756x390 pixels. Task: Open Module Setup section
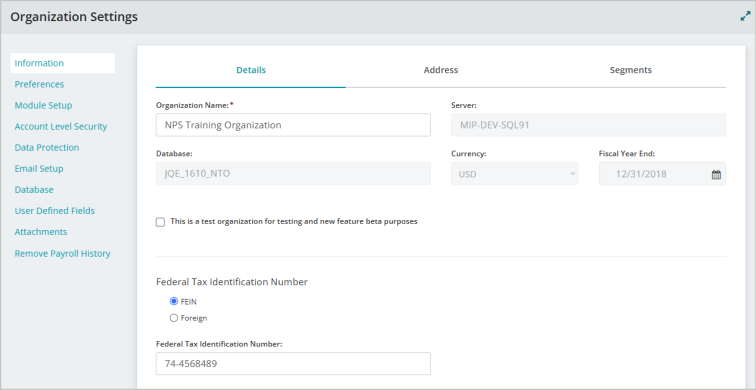(x=43, y=106)
